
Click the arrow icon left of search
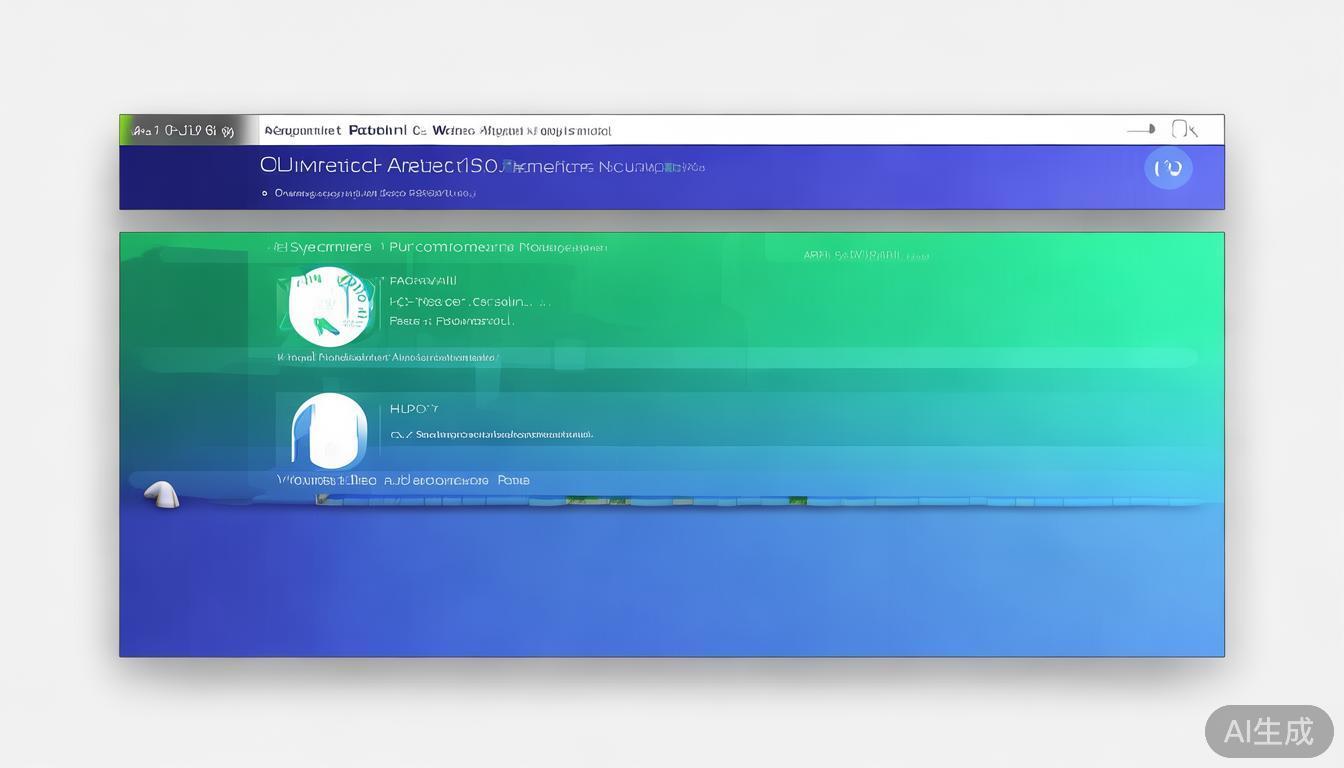coord(1141,129)
